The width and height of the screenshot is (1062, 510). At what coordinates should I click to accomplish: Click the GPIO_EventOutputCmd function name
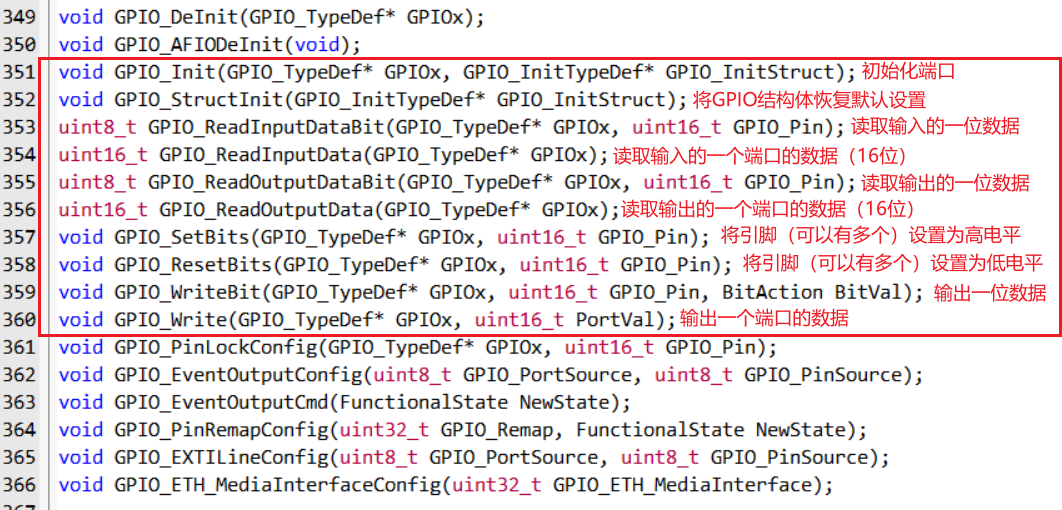coord(221,402)
